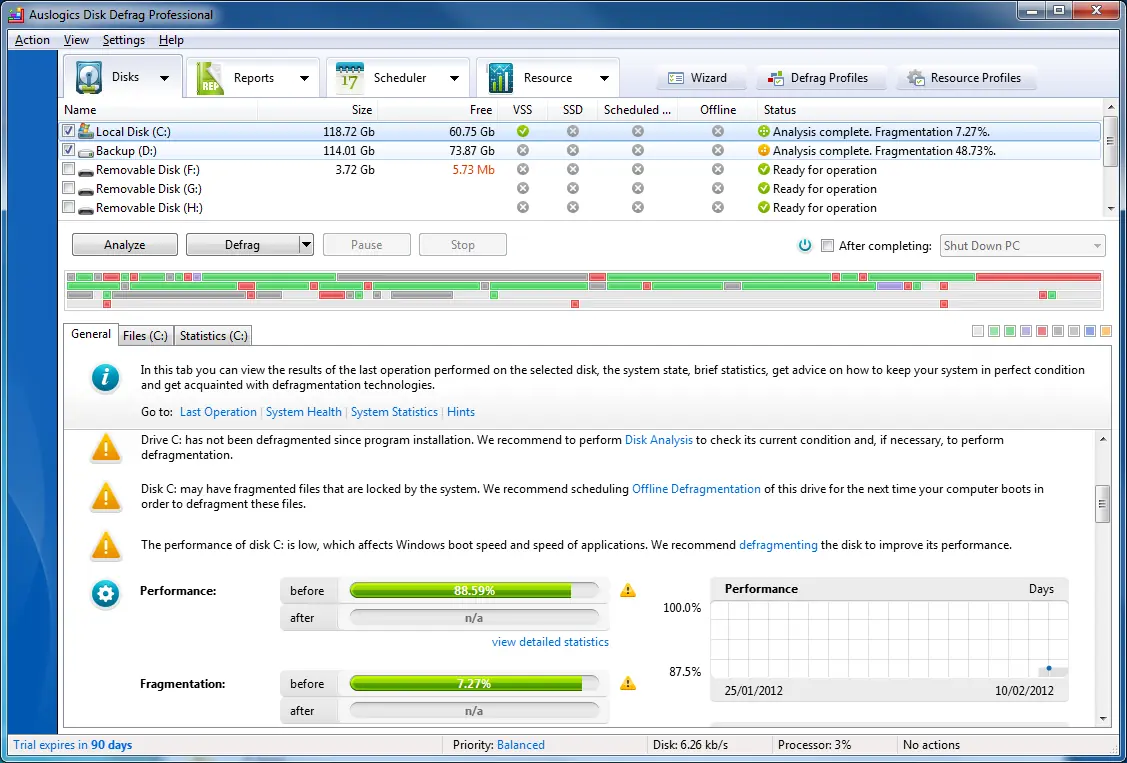Click the warning icon beside low performance message

pos(106,546)
